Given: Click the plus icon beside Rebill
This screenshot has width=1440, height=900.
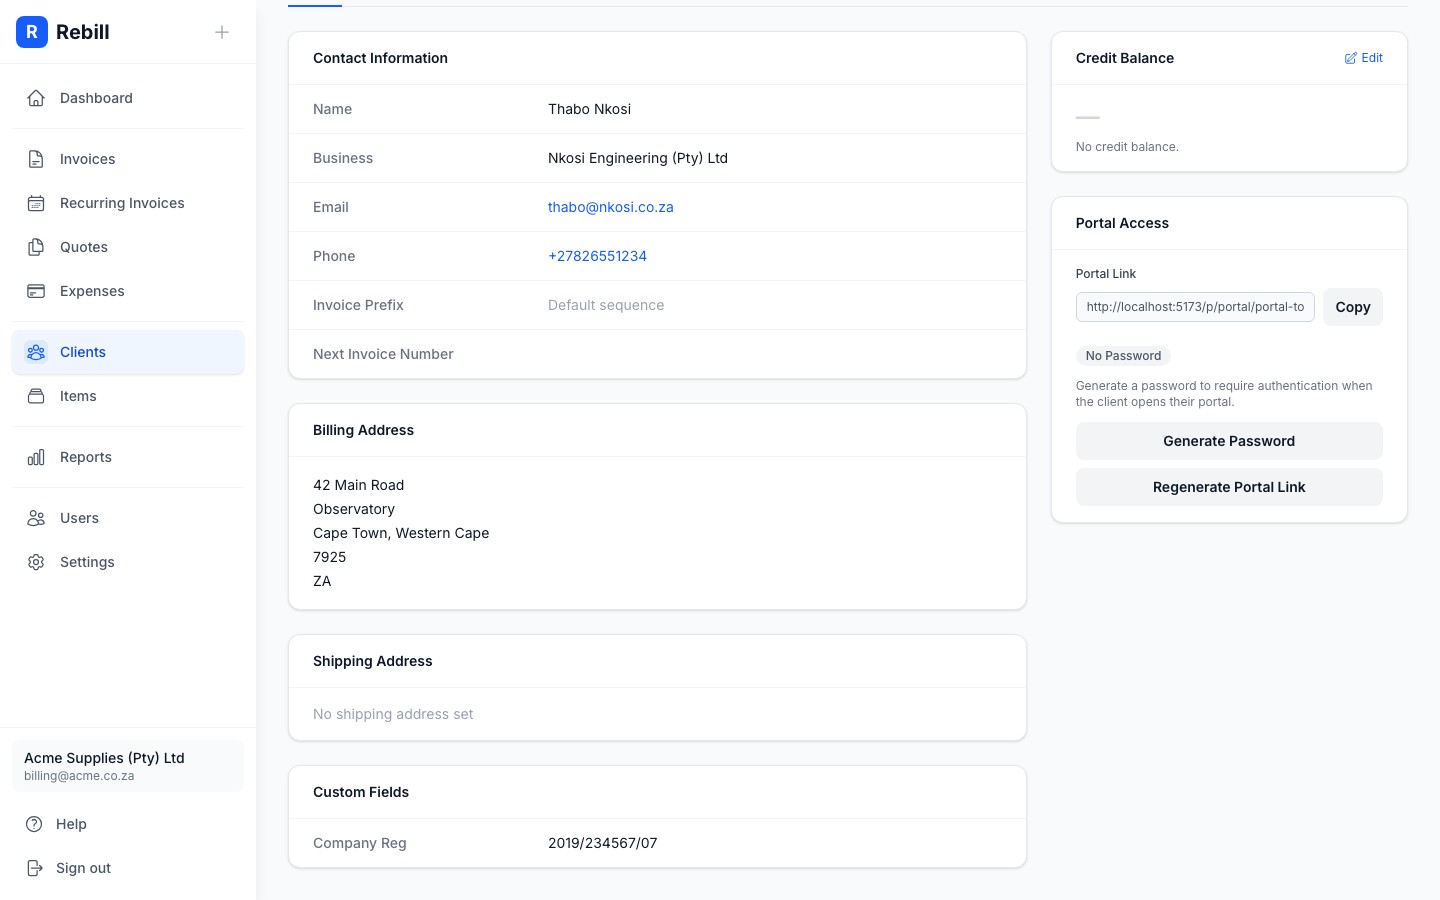Looking at the screenshot, I should pos(221,32).
